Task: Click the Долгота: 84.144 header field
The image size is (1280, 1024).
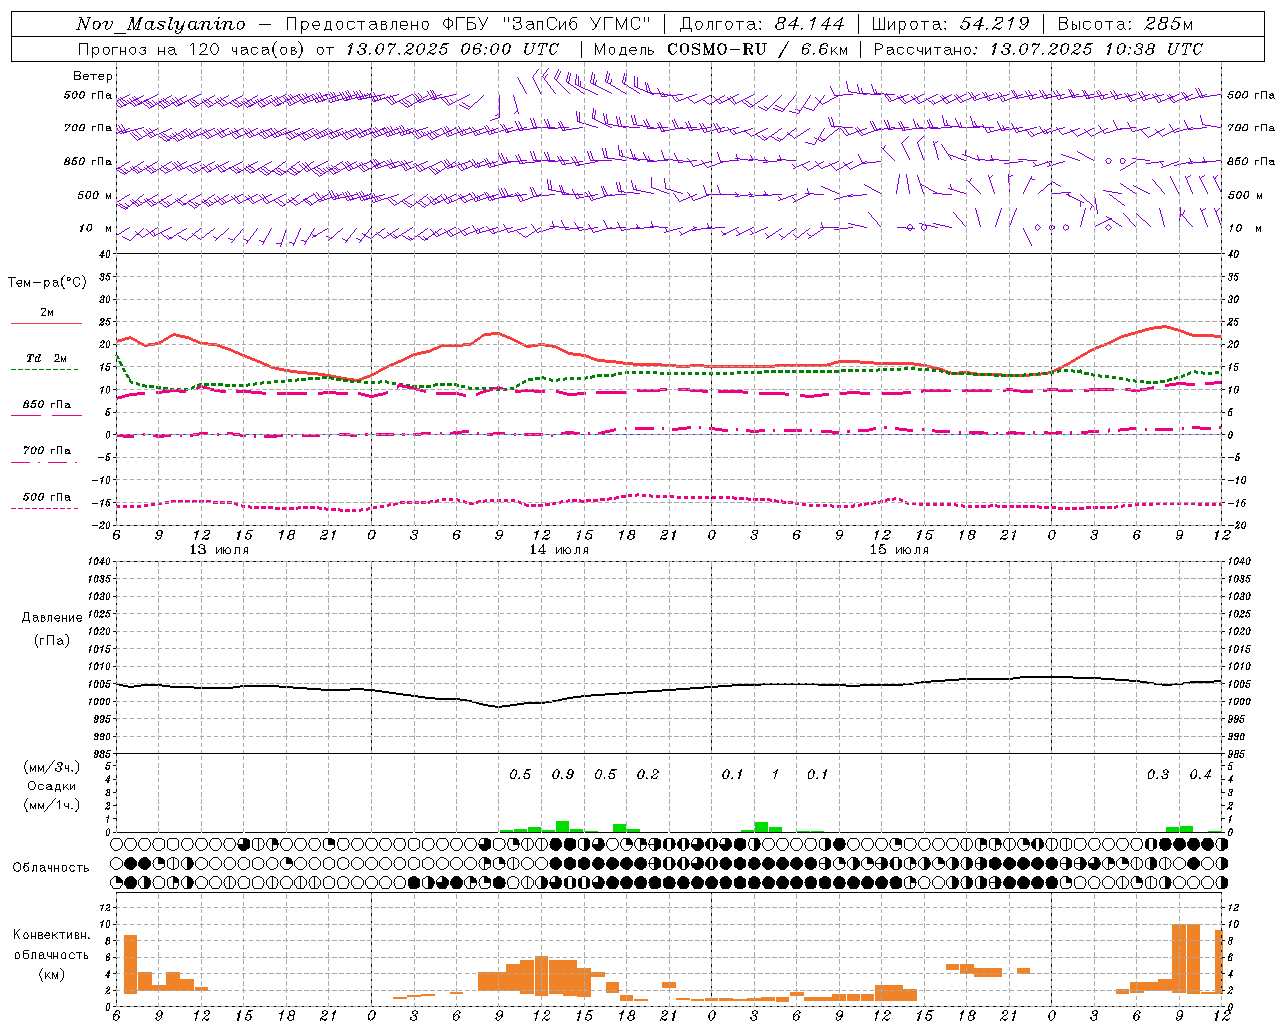Action: point(762,24)
